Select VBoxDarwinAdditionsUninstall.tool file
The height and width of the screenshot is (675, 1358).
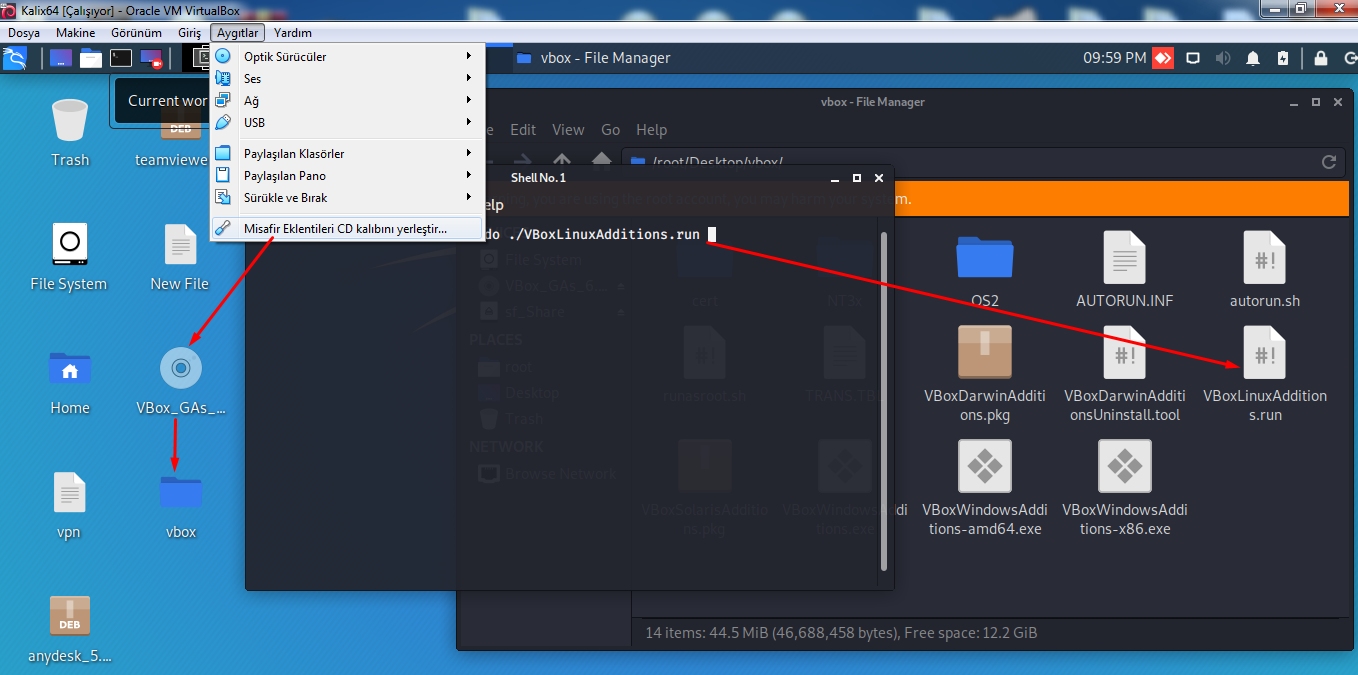click(1125, 373)
